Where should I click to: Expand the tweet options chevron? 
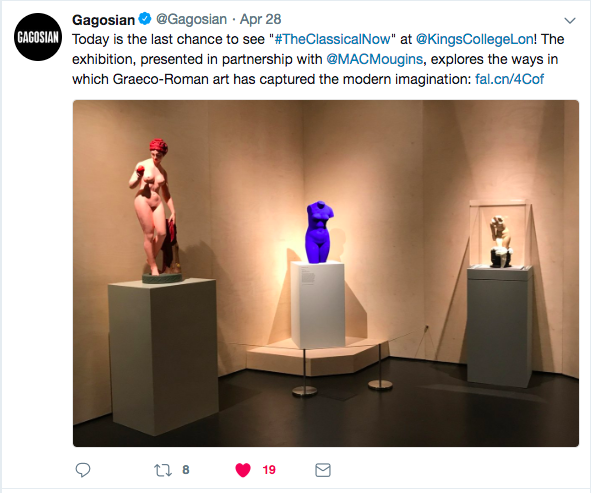pyautogui.click(x=570, y=20)
